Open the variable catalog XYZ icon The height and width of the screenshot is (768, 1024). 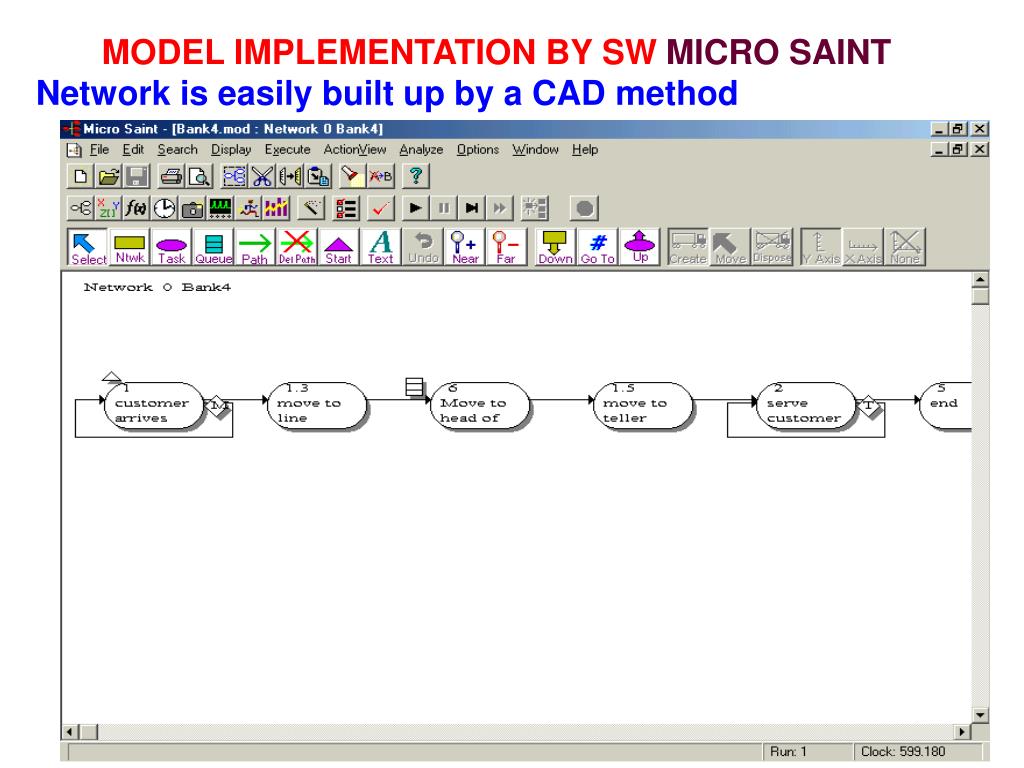[x=108, y=208]
